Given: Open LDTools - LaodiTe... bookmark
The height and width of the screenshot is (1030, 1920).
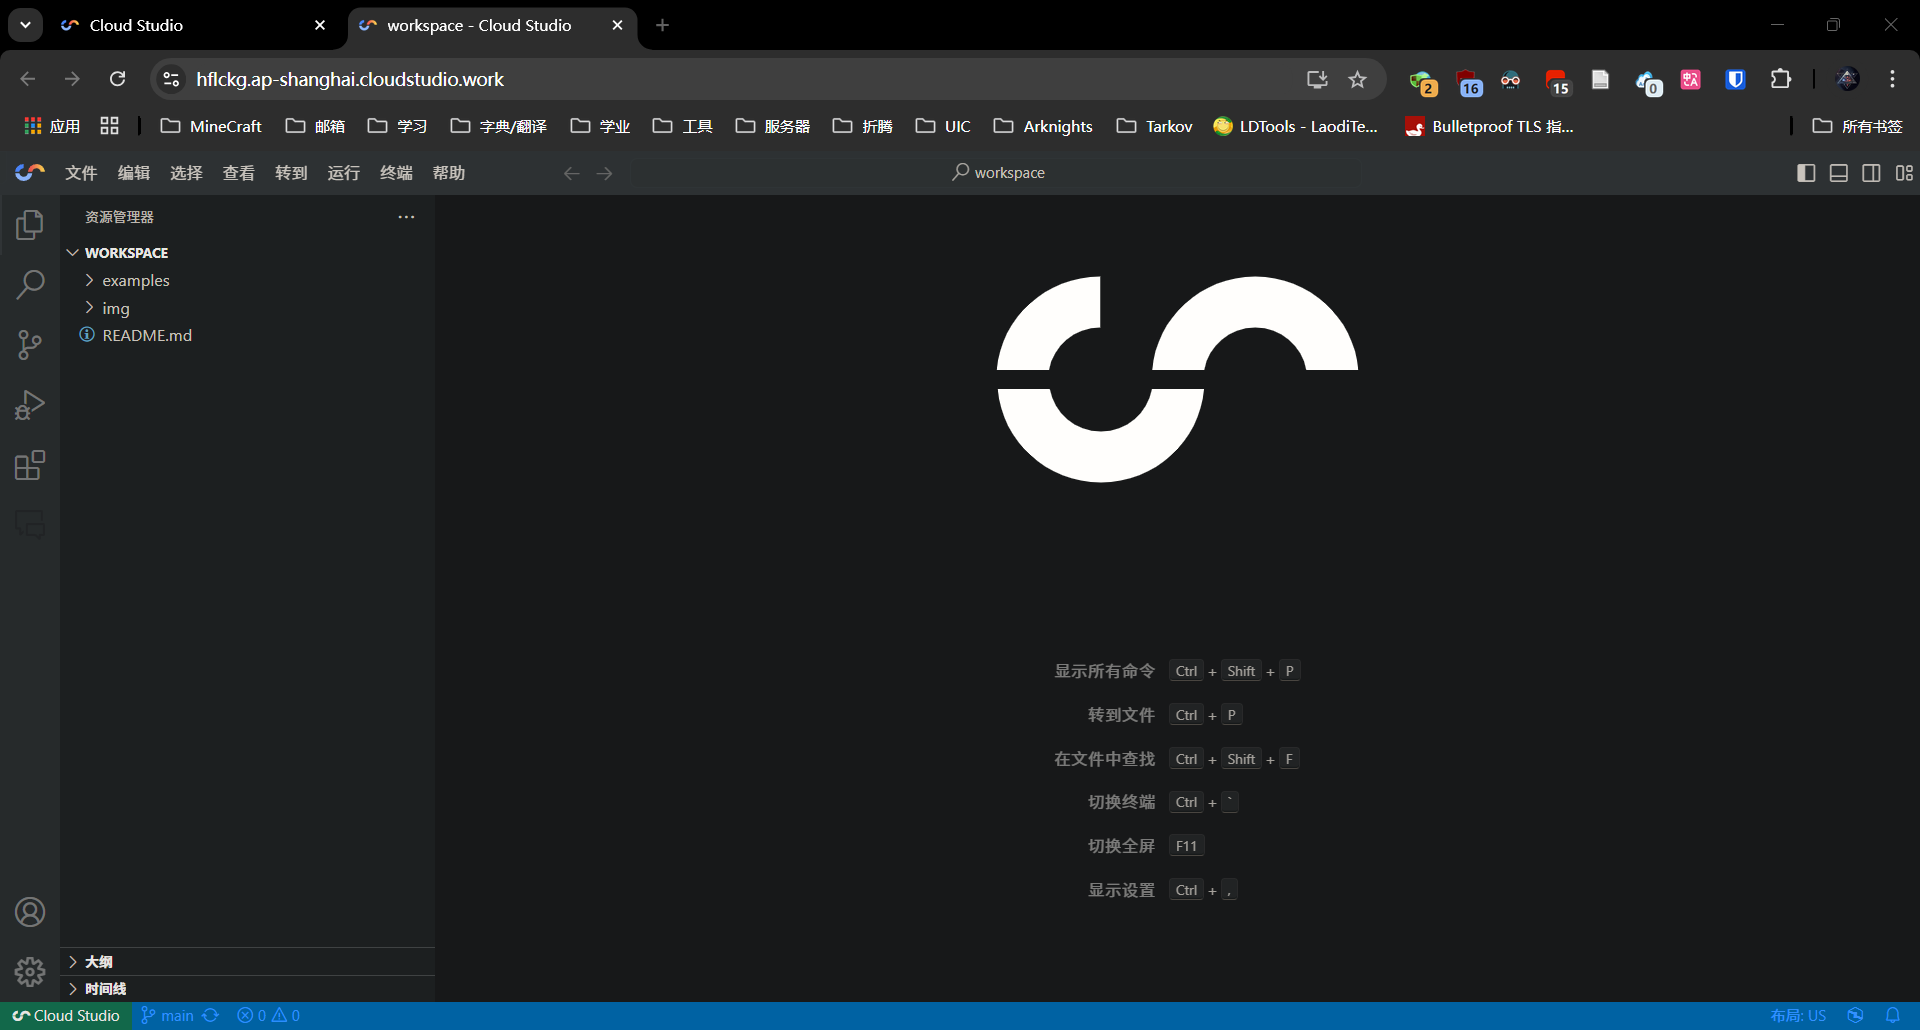Looking at the screenshot, I should (x=1295, y=126).
